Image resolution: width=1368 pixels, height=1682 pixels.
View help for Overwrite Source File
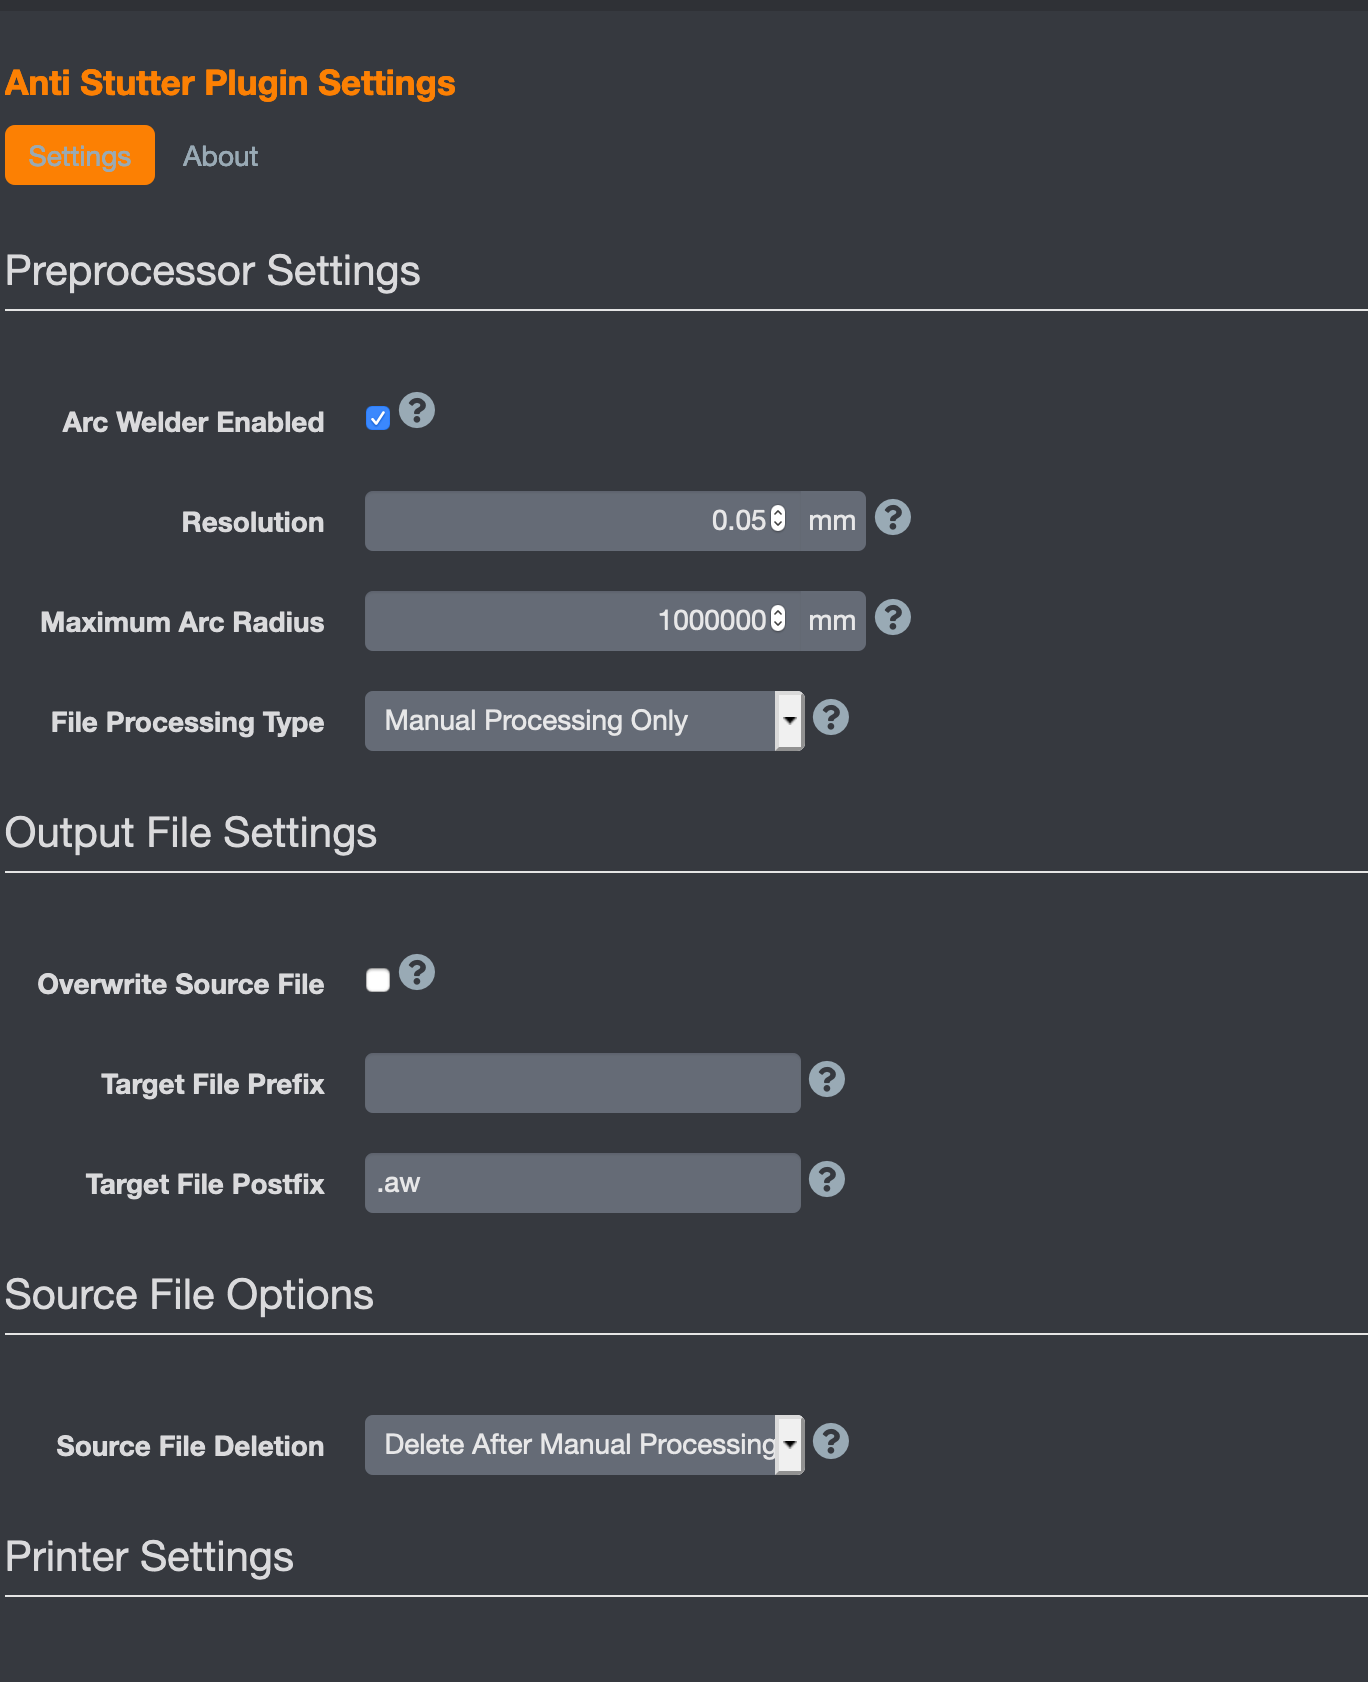point(417,972)
